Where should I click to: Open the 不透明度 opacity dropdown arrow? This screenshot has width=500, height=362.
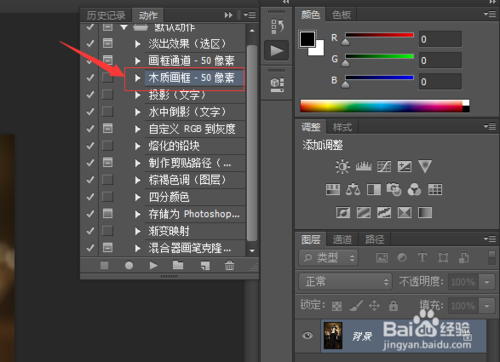click(487, 282)
